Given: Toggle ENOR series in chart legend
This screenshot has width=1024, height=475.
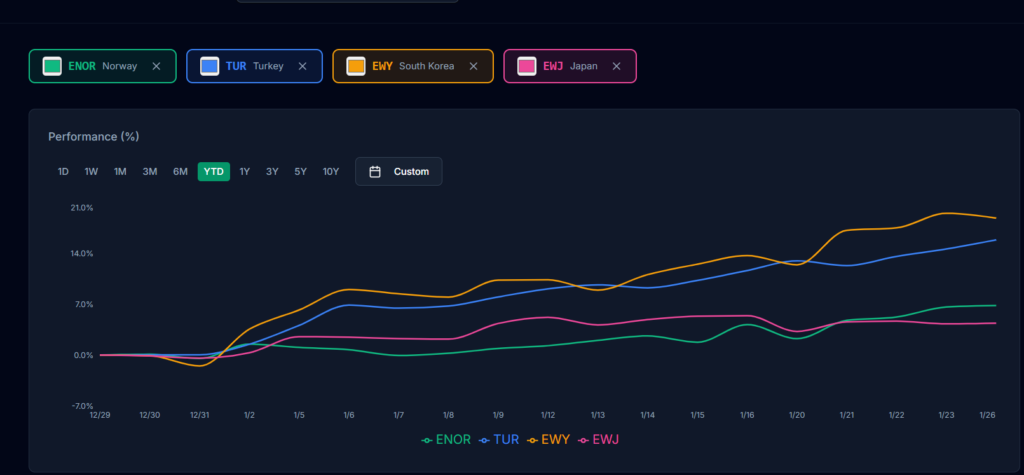Looking at the screenshot, I should click(x=447, y=439).
